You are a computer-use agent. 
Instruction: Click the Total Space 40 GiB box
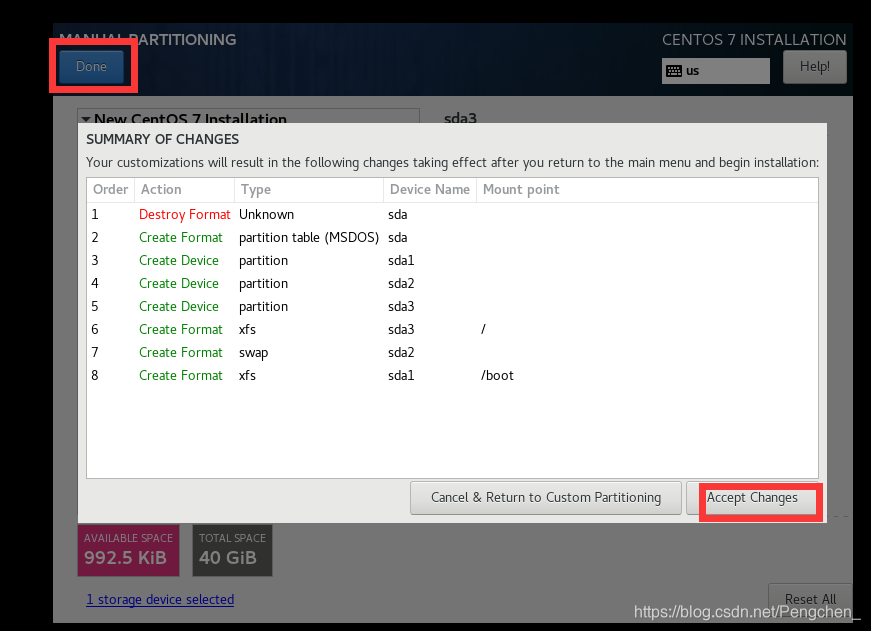[232, 550]
